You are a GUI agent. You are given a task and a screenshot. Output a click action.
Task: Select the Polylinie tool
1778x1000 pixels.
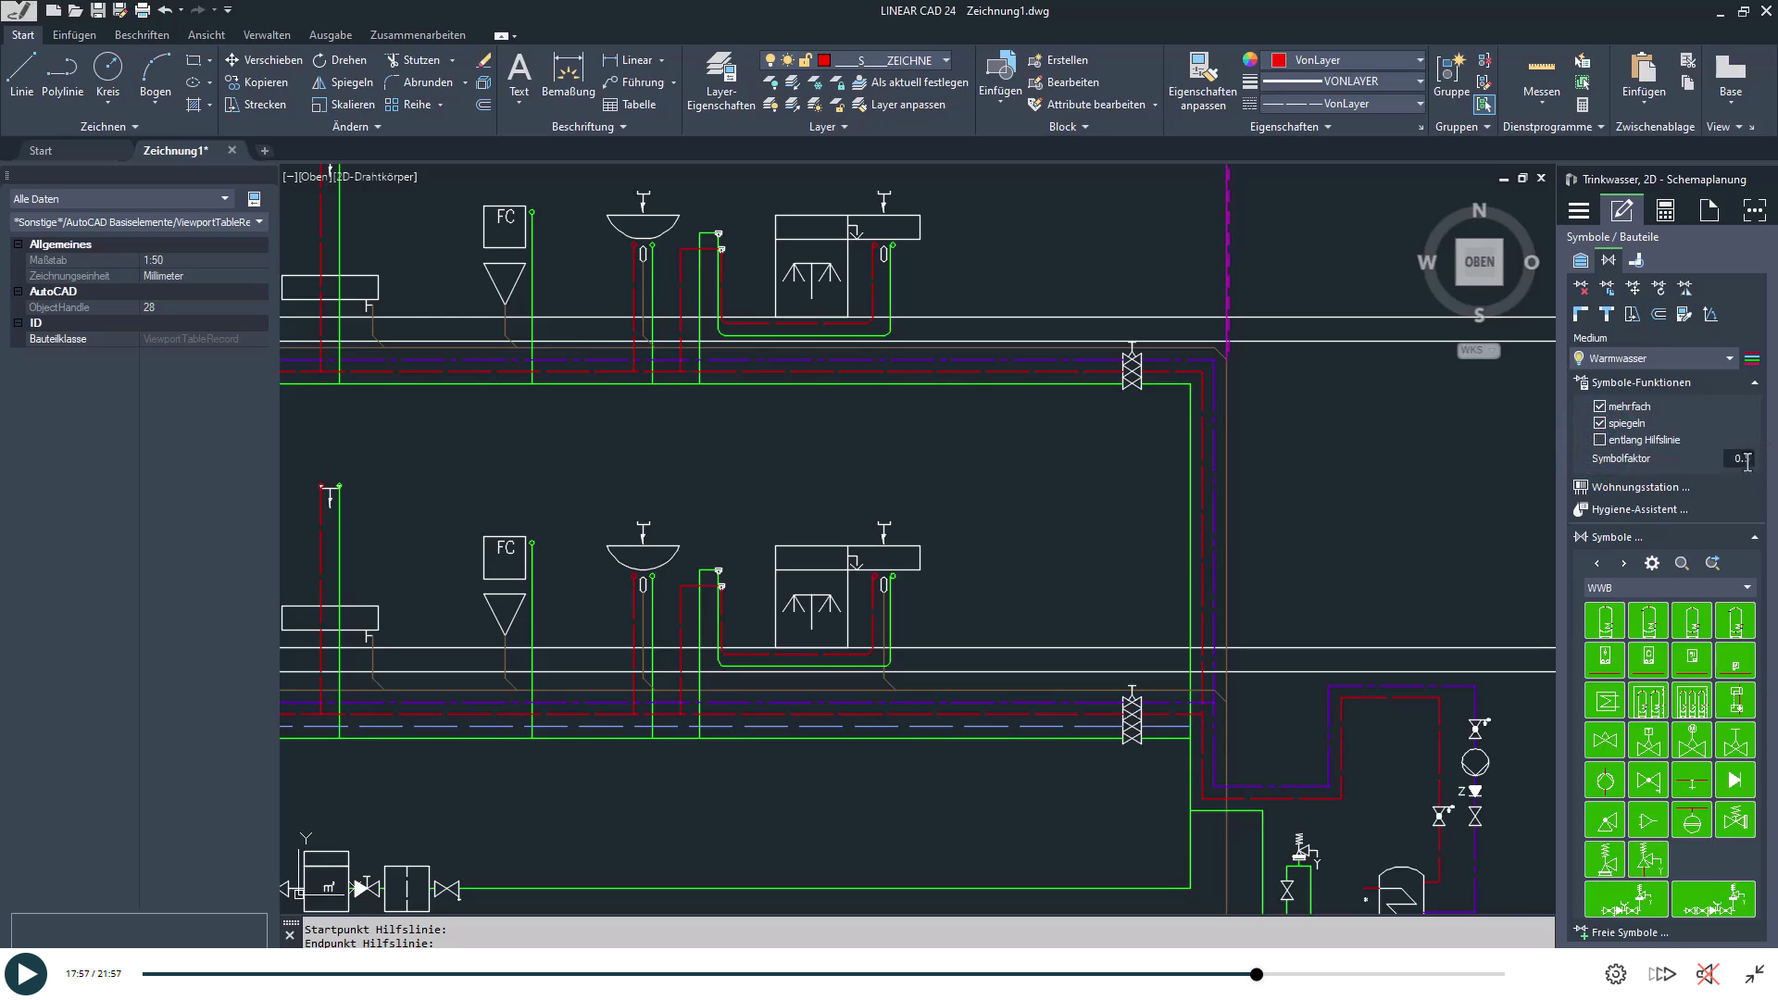pos(62,76)
